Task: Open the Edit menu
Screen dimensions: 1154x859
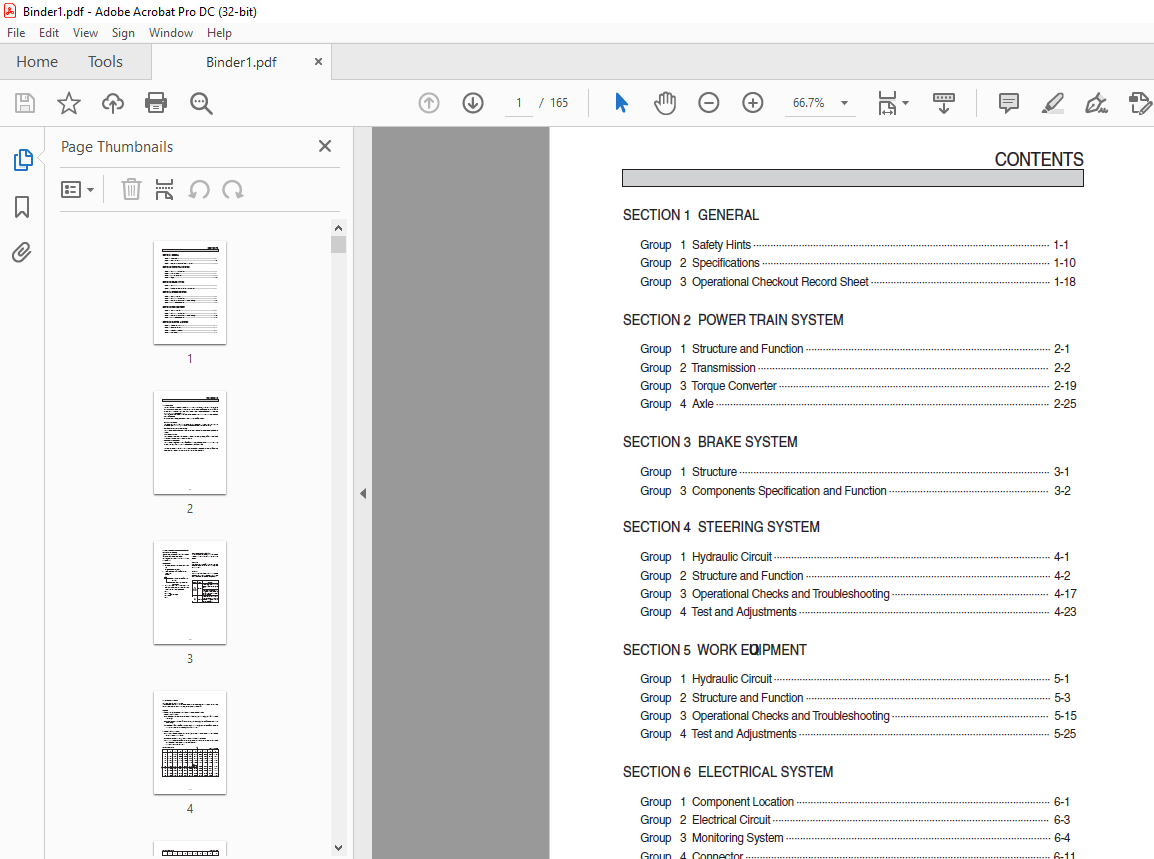Action: (49, 32)
